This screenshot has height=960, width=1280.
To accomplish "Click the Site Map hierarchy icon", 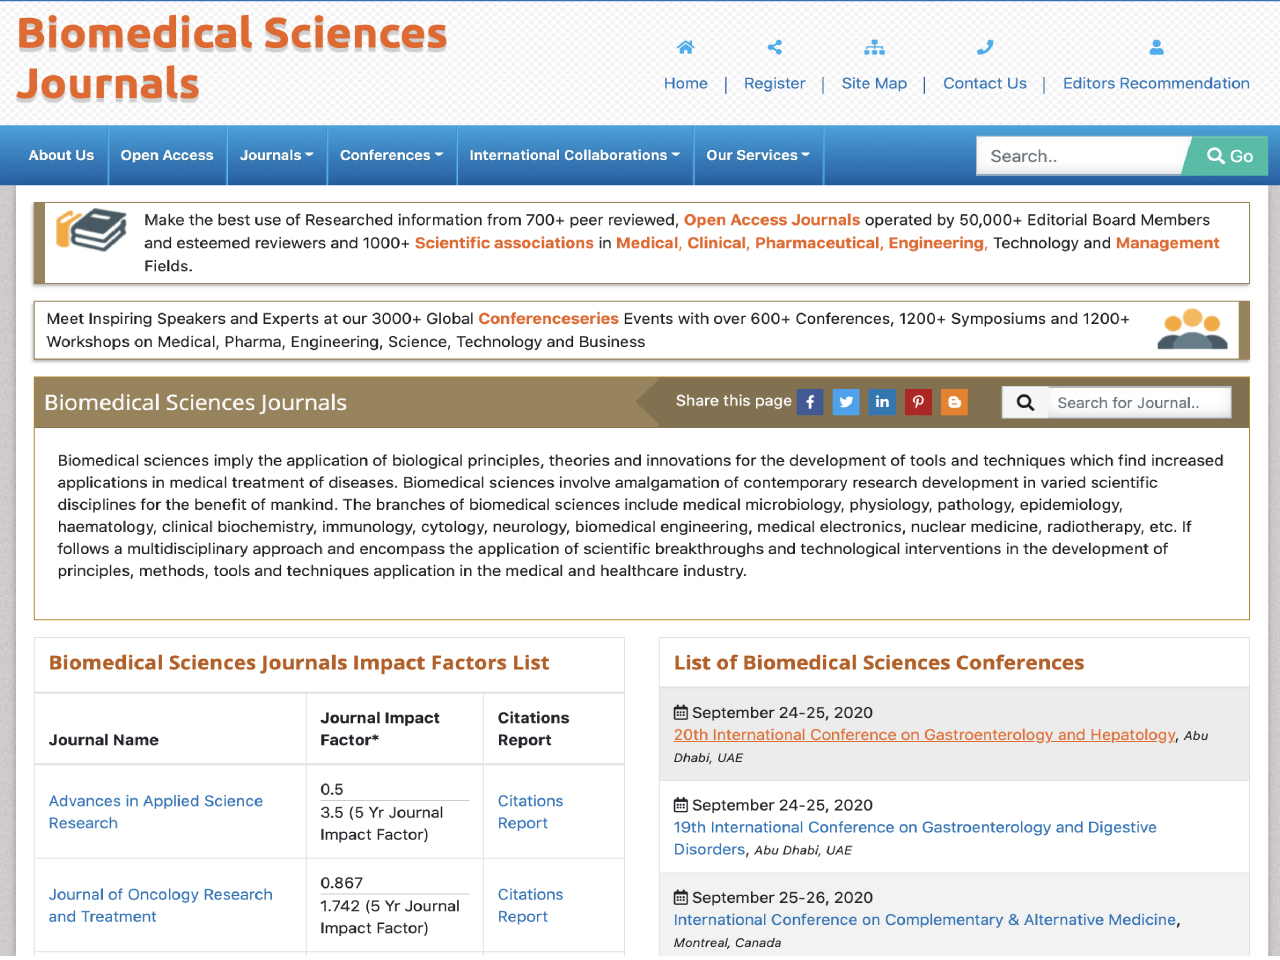I will (x=875, y=47).
